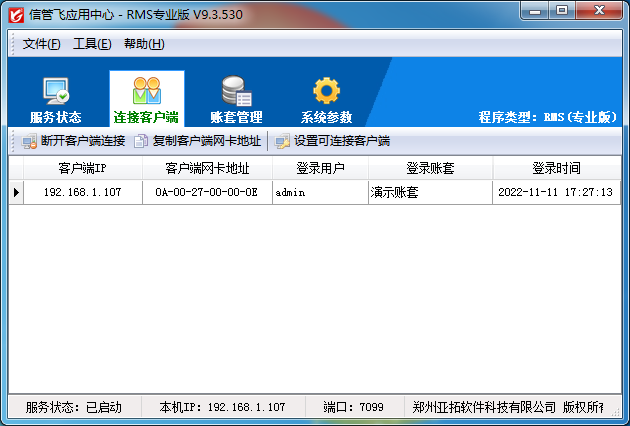Select the row indicator arrow of first row
Screen dimensions: 630x426
pyautogui.click(x=16, y=192)
